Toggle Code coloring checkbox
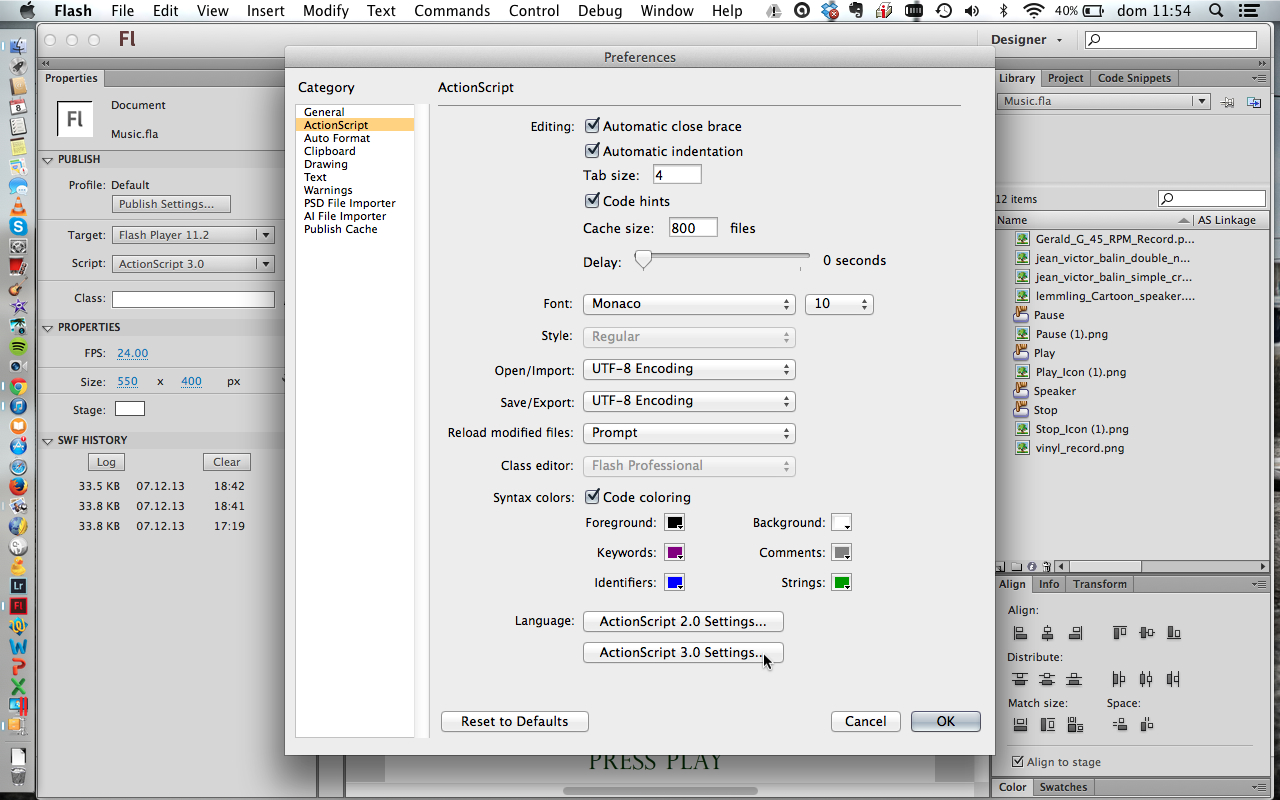The width and height of the screenshot is (1280, 800). coord(592,497)
